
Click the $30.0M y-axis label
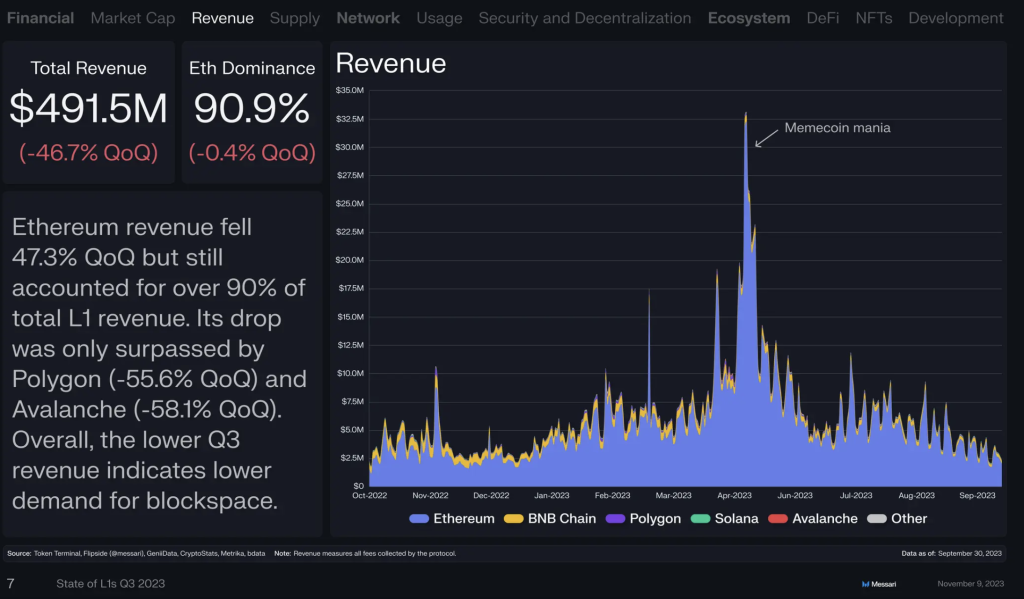[349, 147]
